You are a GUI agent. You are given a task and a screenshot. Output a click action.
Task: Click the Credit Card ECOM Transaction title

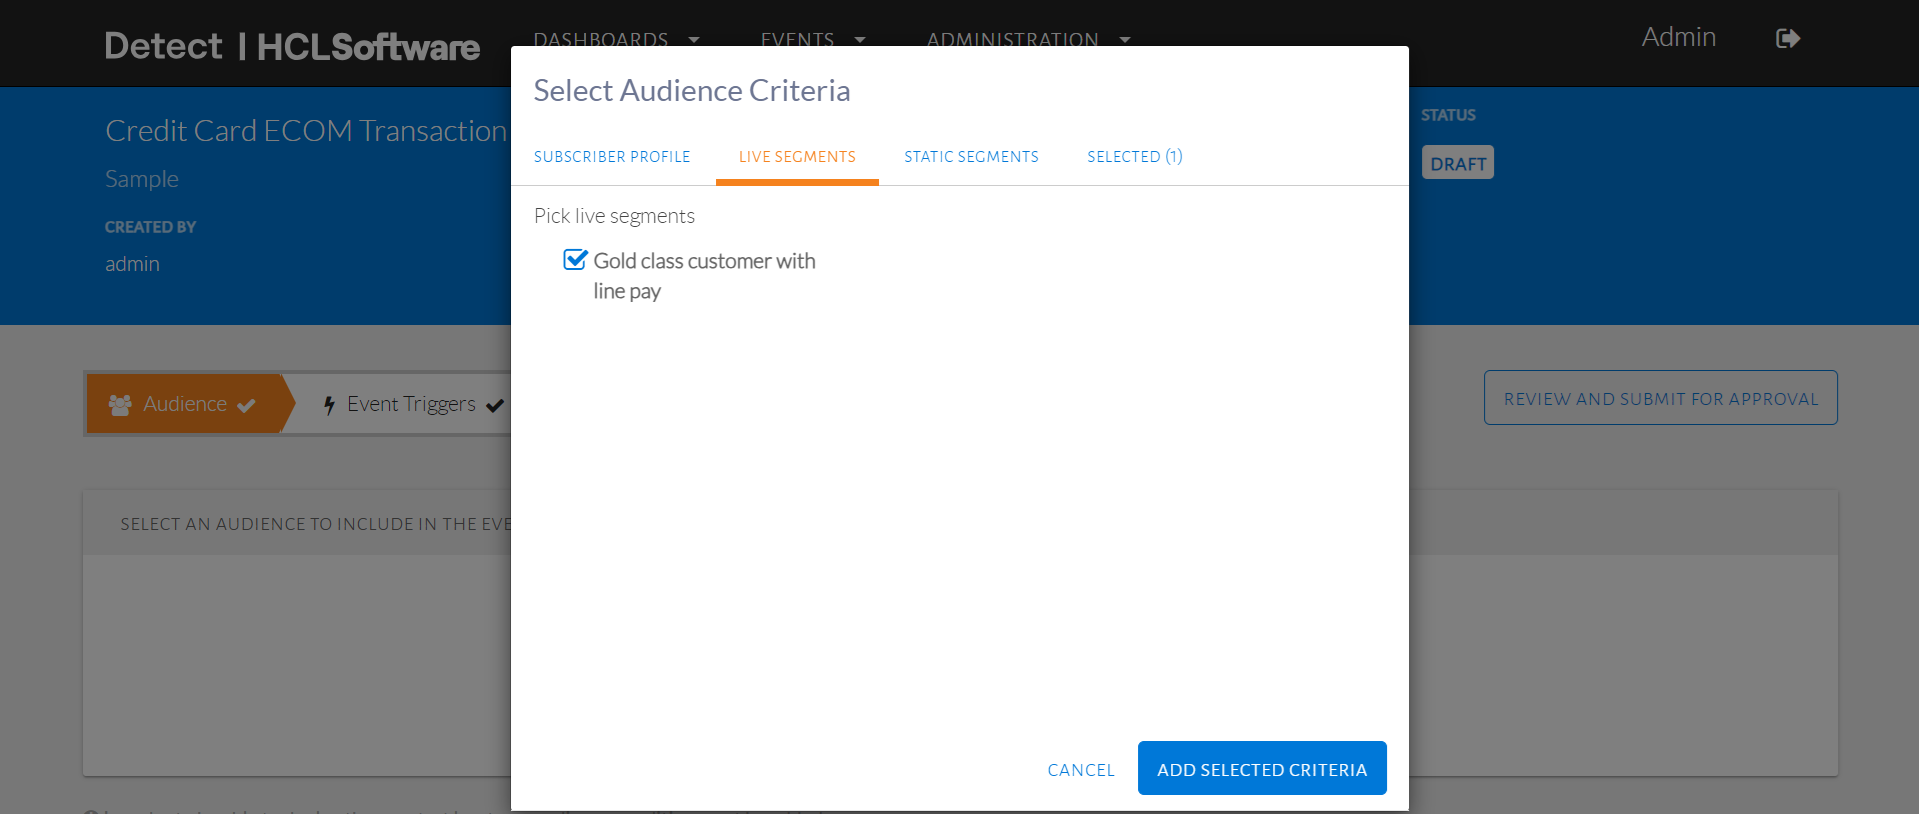306,131
